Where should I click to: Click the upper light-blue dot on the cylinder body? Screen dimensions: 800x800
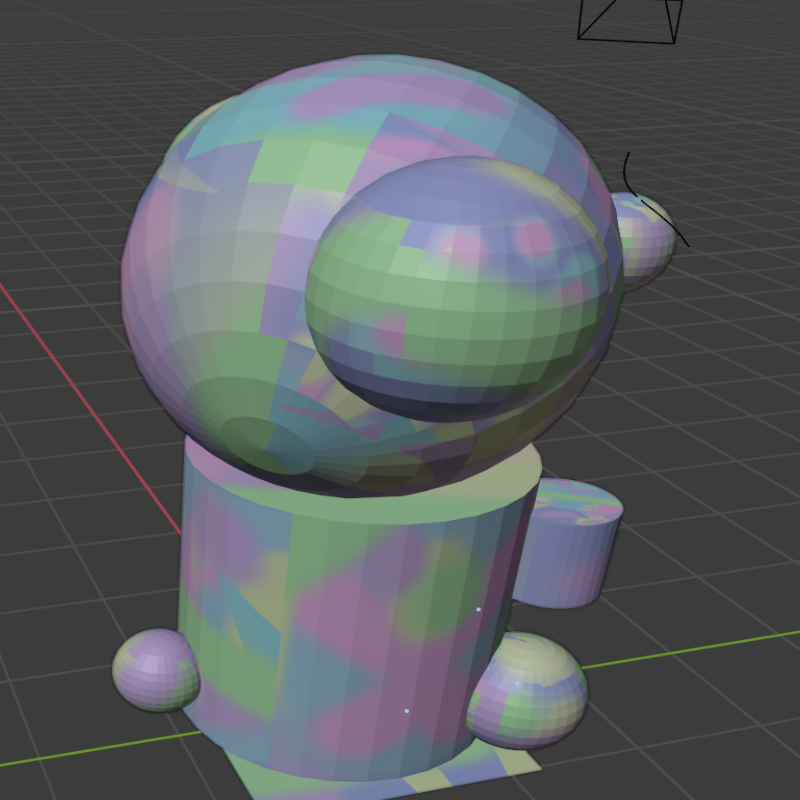478,609
